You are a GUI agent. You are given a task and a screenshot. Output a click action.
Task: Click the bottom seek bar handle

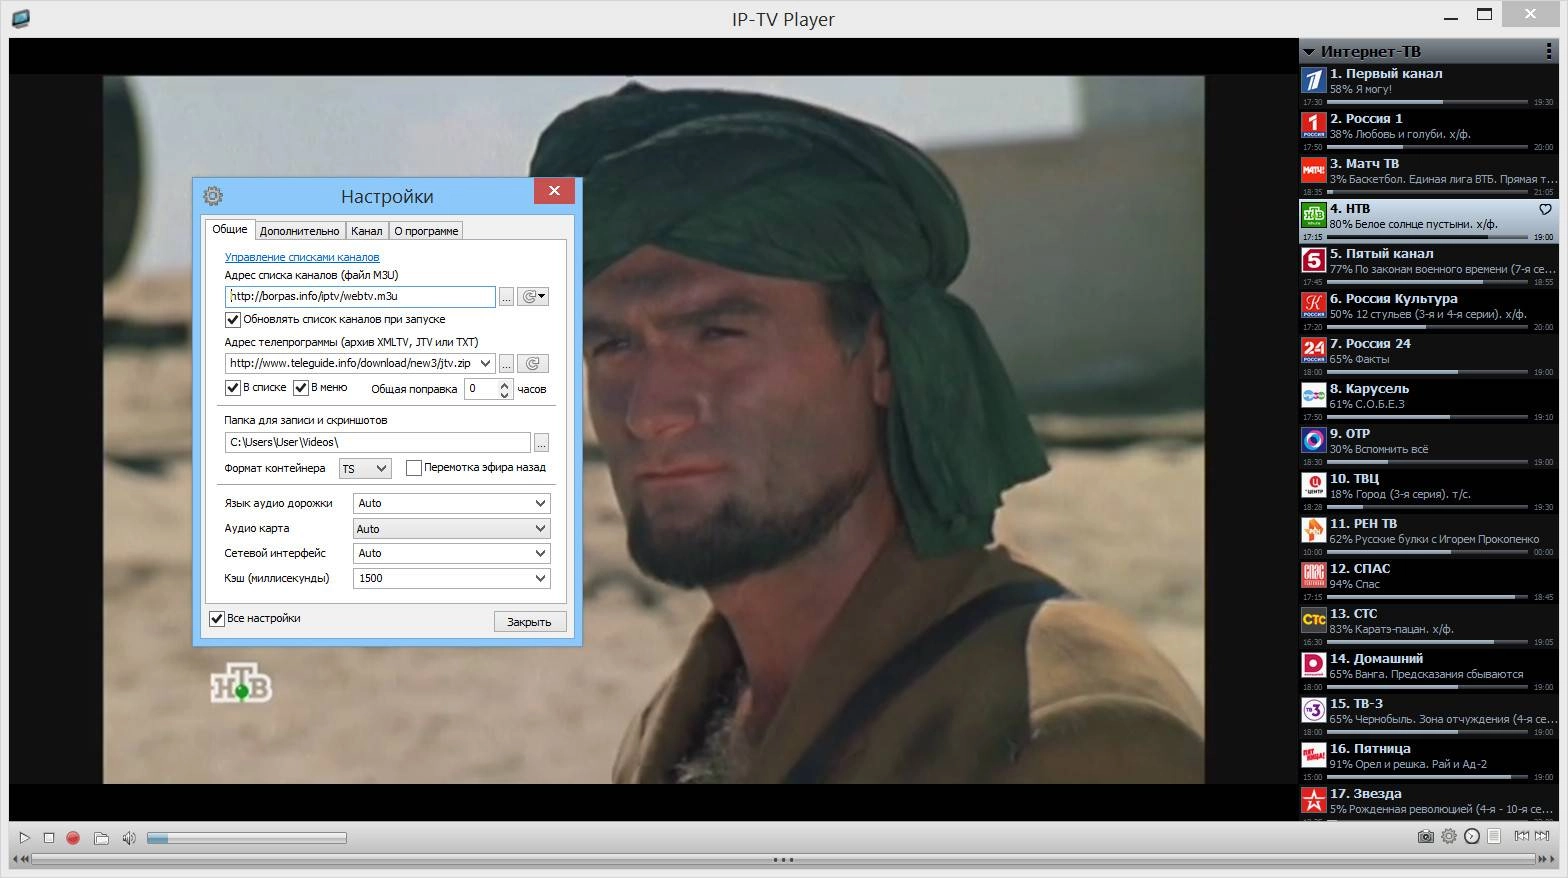pyautogui.click(x=784, y=859)
